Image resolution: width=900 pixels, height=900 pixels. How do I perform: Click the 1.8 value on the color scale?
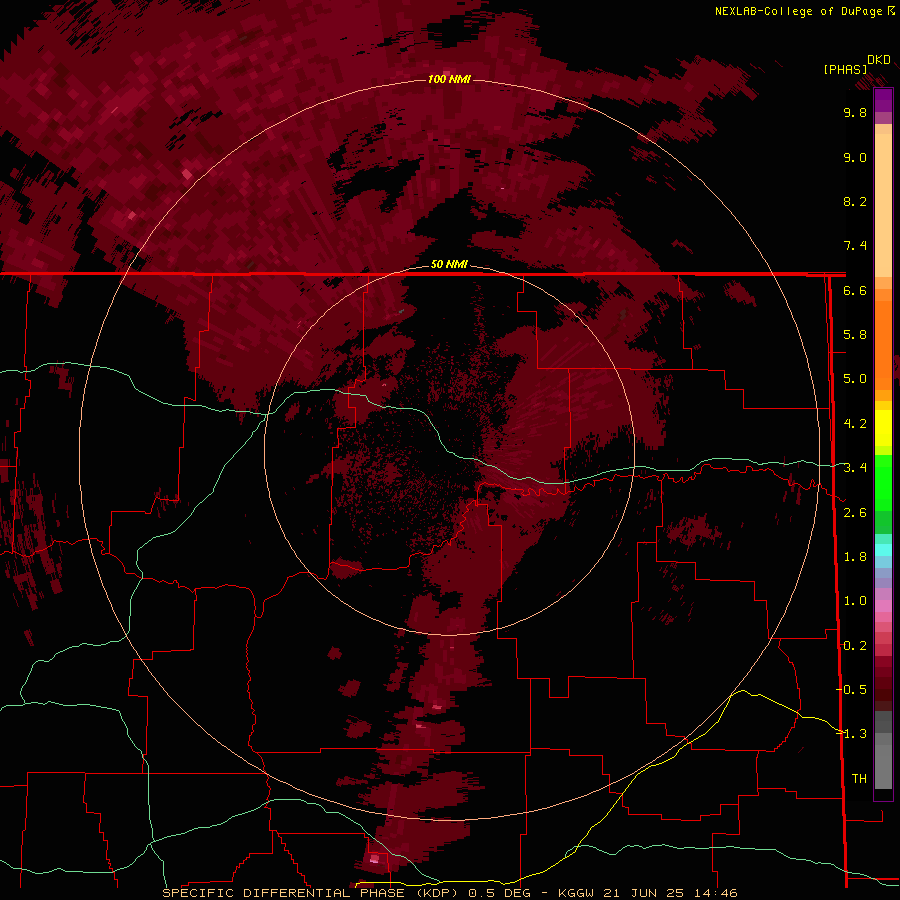[x=855, y=557]
